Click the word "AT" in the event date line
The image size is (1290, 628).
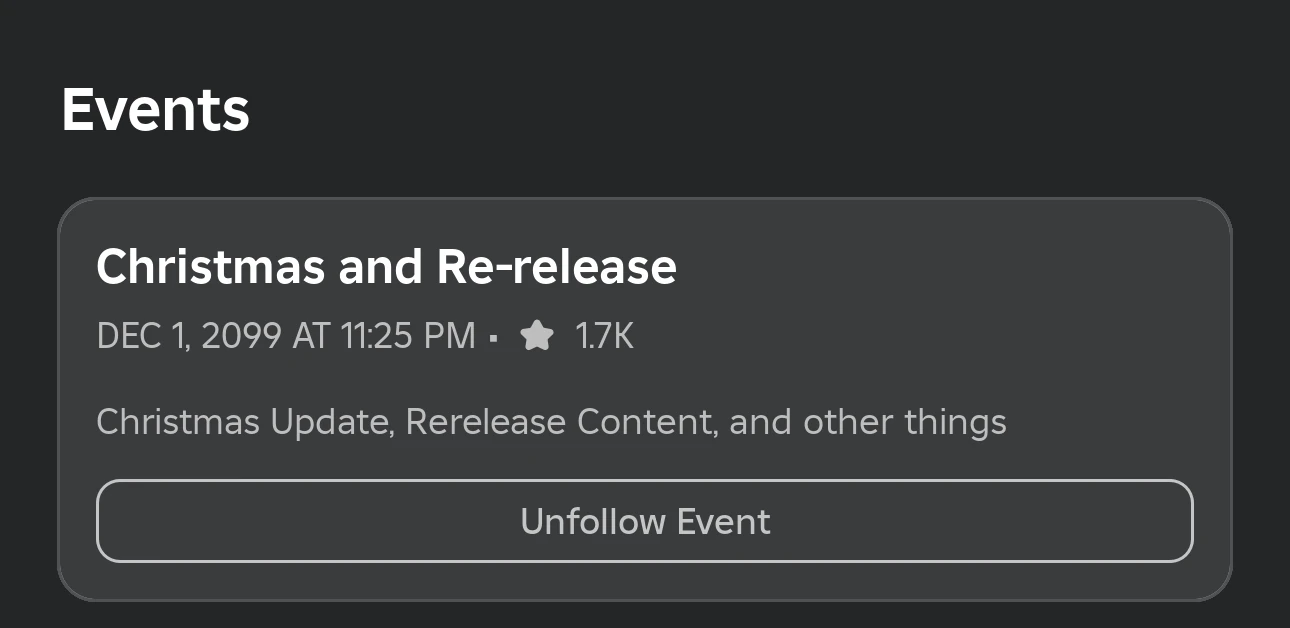pos(311,336)
